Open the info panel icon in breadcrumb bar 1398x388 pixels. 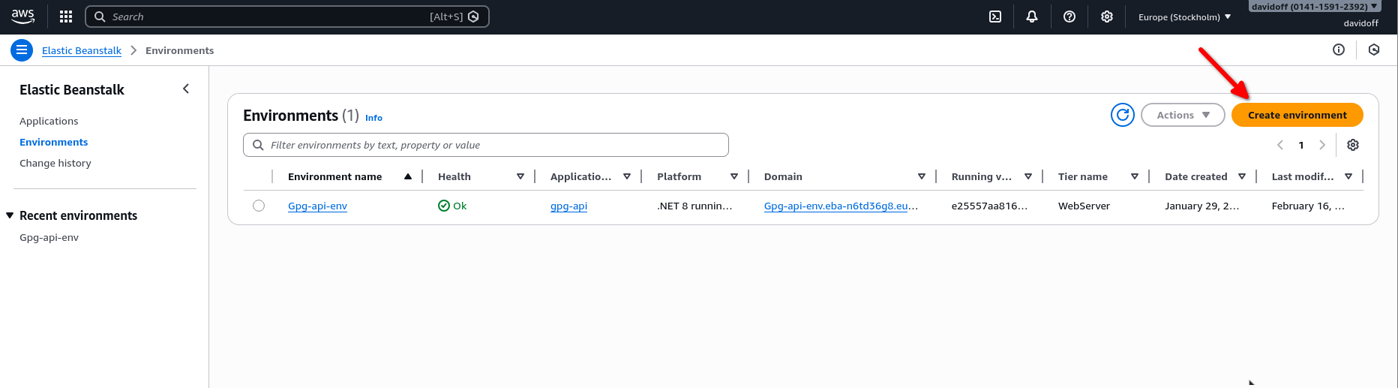(x=1338, y=50)
